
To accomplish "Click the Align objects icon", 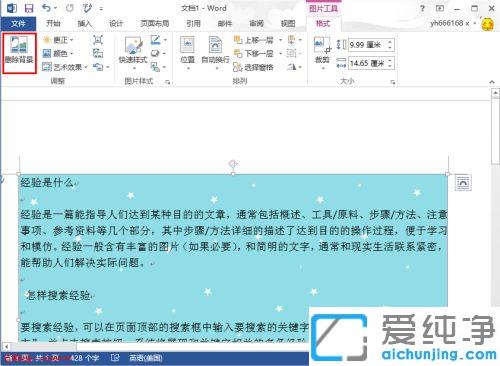I will (x=291, y=40).
